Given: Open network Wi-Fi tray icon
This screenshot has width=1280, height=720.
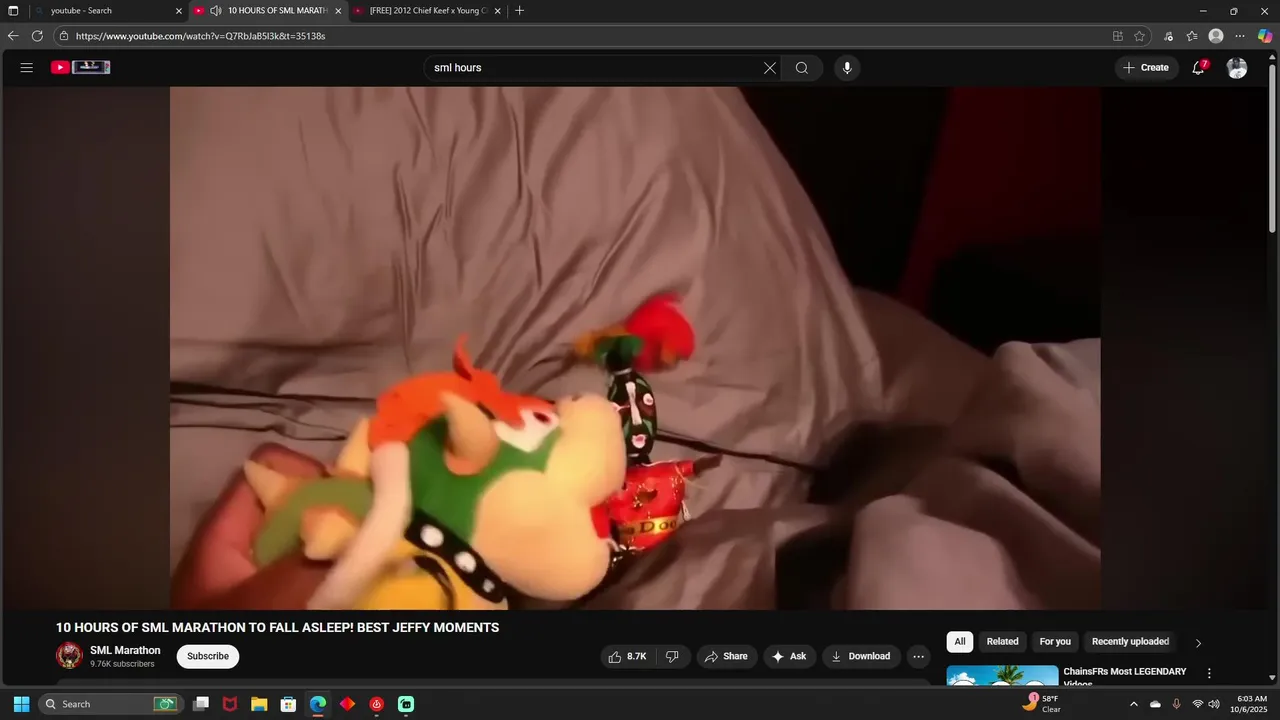Looking at the screenshot, I should pos(1197,704).
